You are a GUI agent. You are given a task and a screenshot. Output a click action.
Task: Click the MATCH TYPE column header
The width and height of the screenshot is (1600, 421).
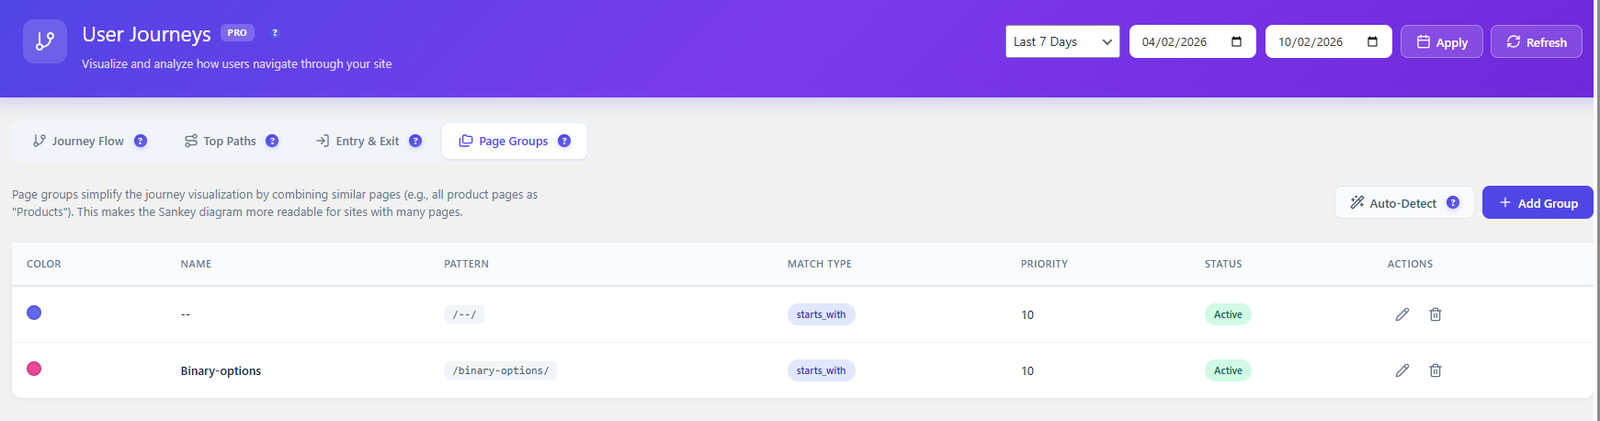click(x=819, y=264)
